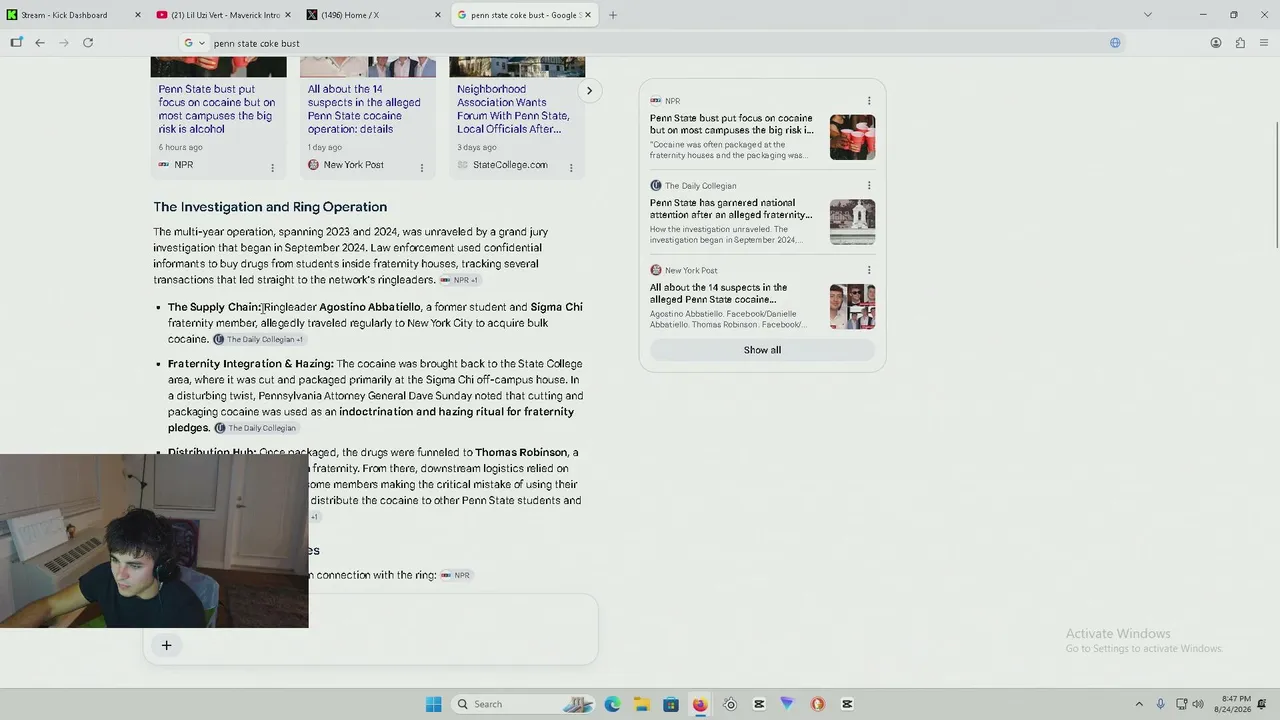Open the Neighborhood Association Wants Forum article
The height and width of the screenshot is (720, 1280).
[513, 109]
